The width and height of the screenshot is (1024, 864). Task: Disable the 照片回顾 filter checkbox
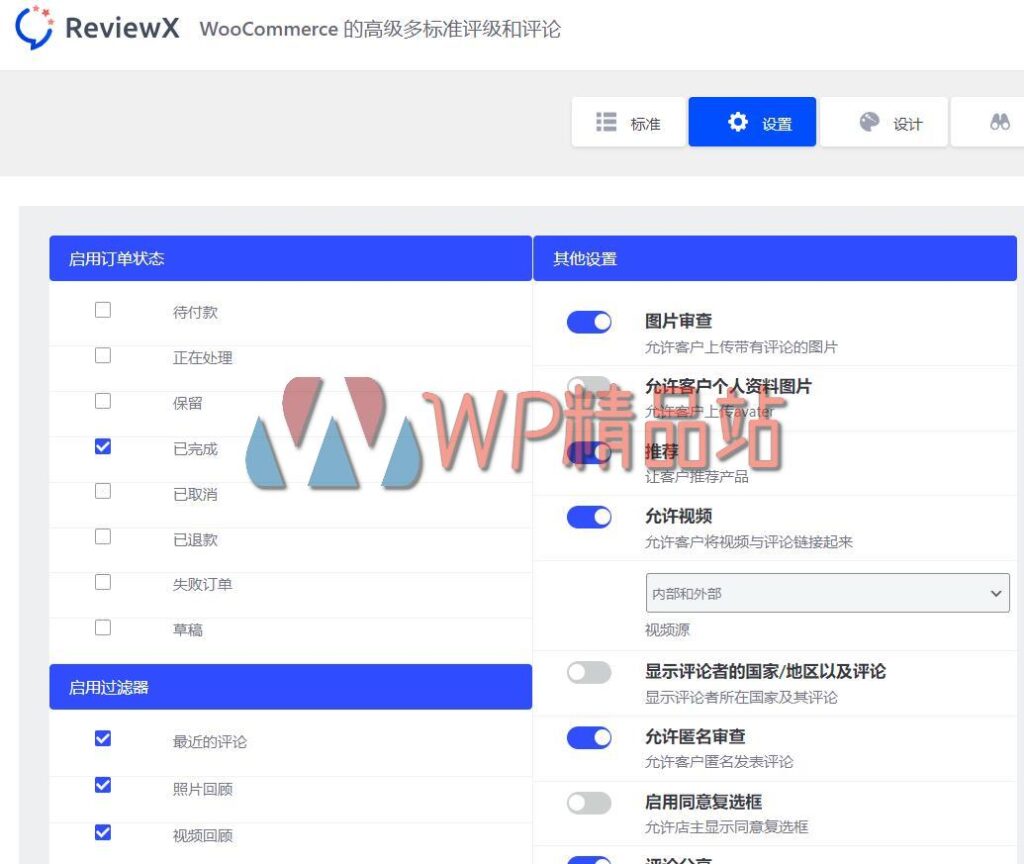(102, 785)
